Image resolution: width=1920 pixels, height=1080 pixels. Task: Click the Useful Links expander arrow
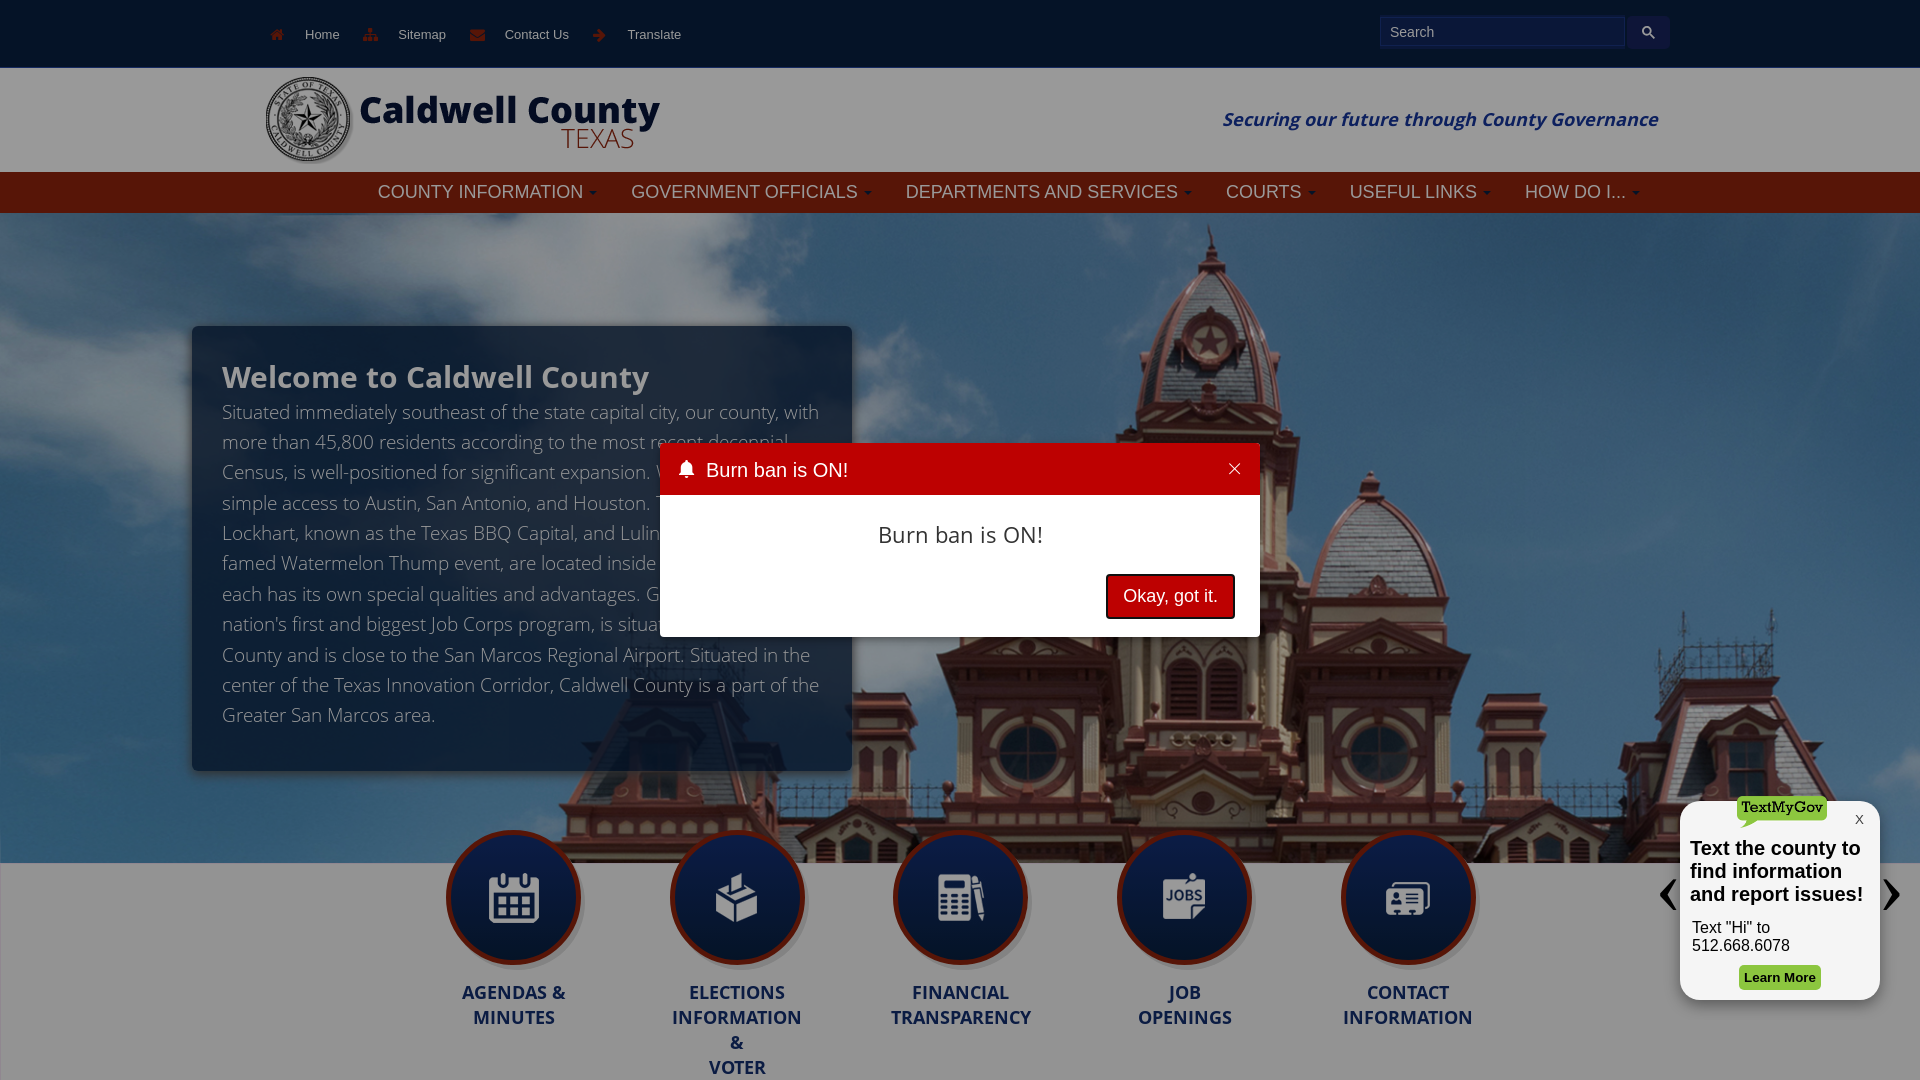pos(1489,191)
